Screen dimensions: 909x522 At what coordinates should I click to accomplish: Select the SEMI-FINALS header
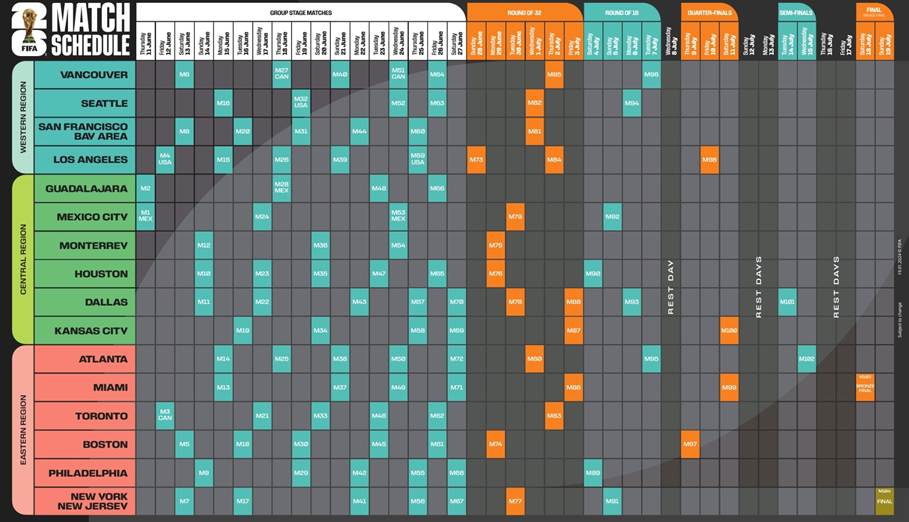pyautogui.click(x=797, y=12)
